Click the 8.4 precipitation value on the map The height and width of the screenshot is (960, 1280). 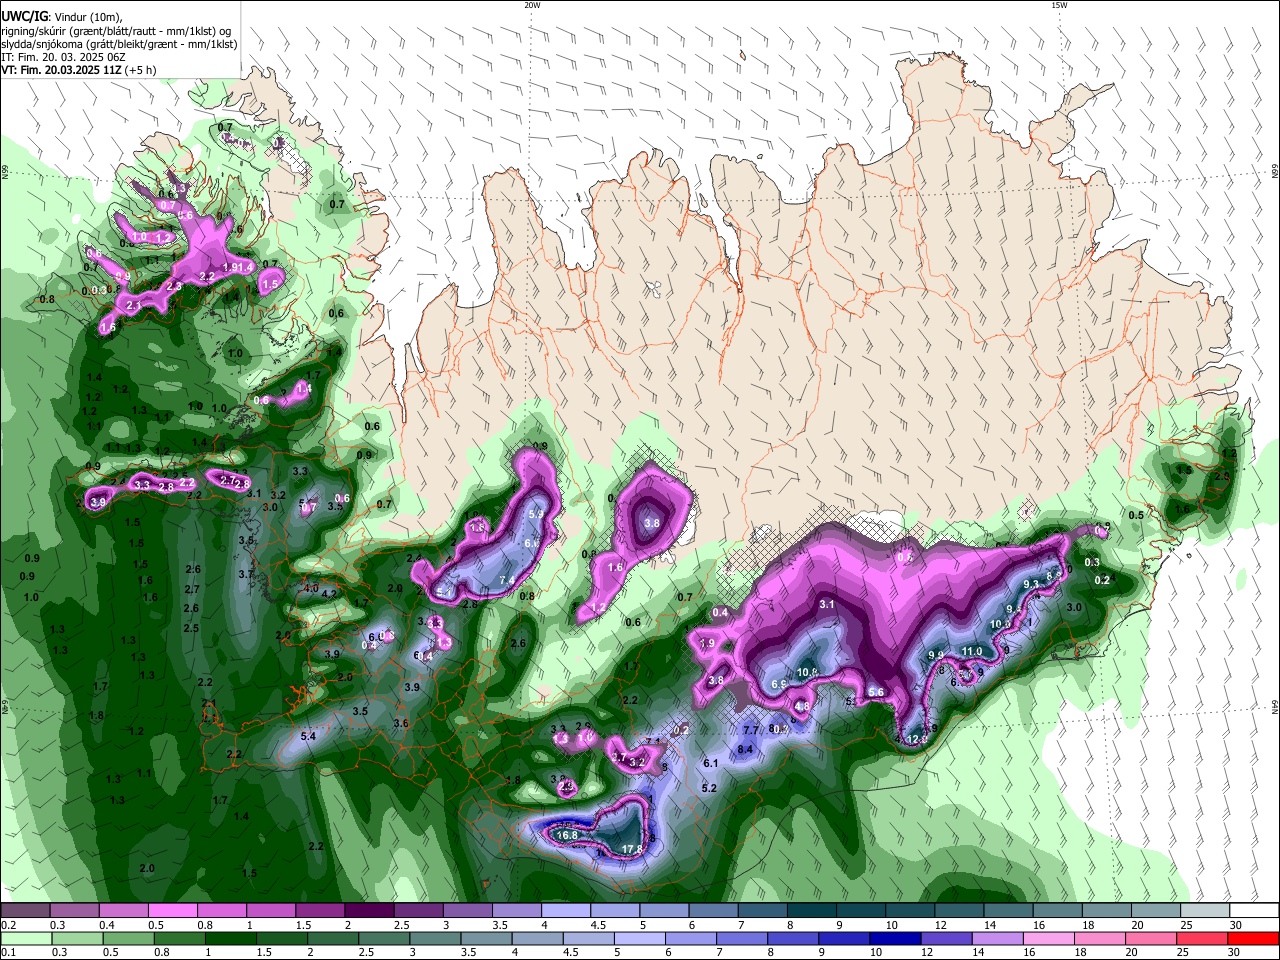pyautogui.click(x=745, y=749)
